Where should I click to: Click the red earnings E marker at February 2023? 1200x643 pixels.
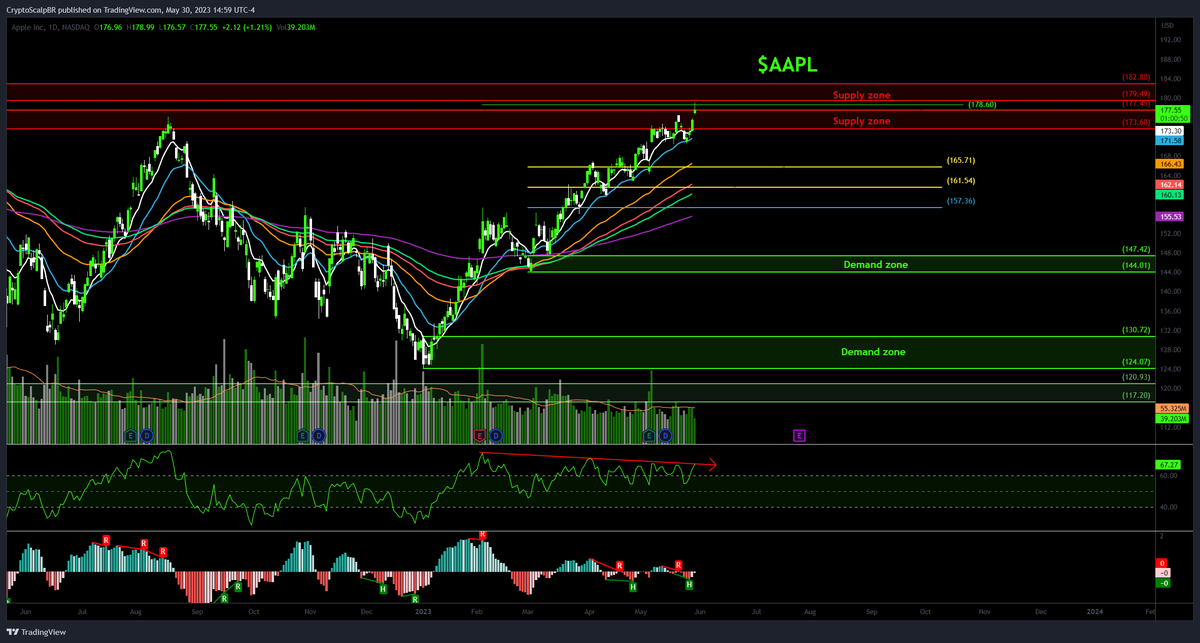tap(479, 436)
